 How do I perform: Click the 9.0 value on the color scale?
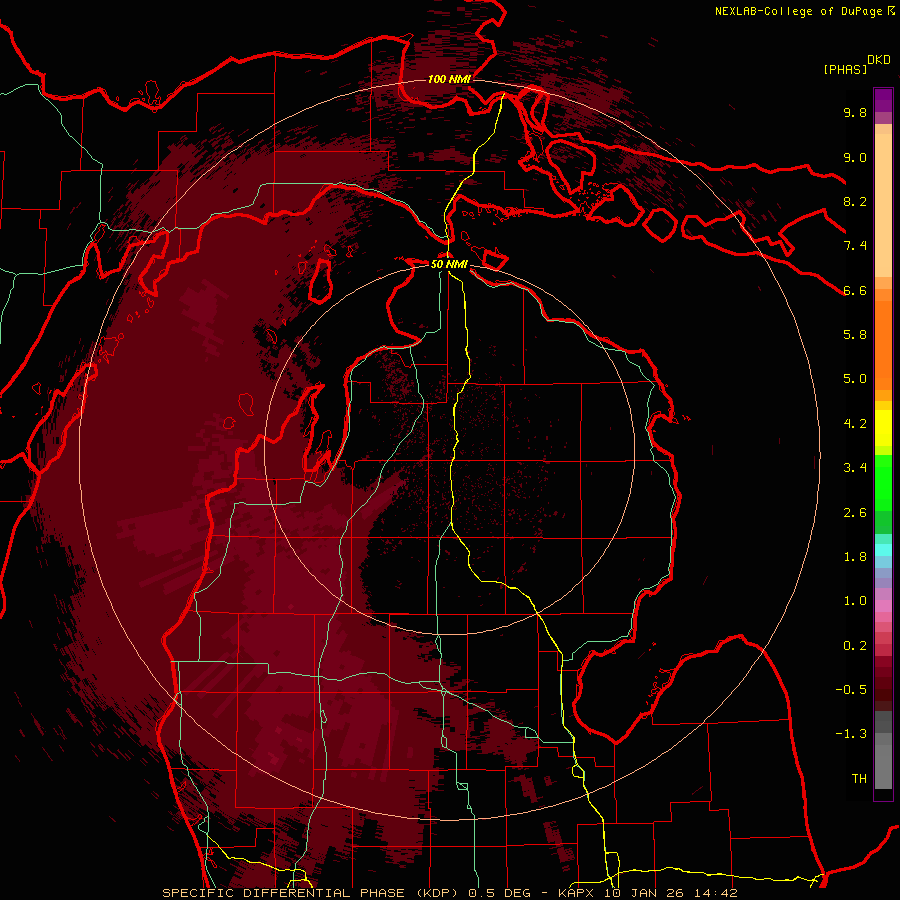pyautogui.click(x=855, y=157)
